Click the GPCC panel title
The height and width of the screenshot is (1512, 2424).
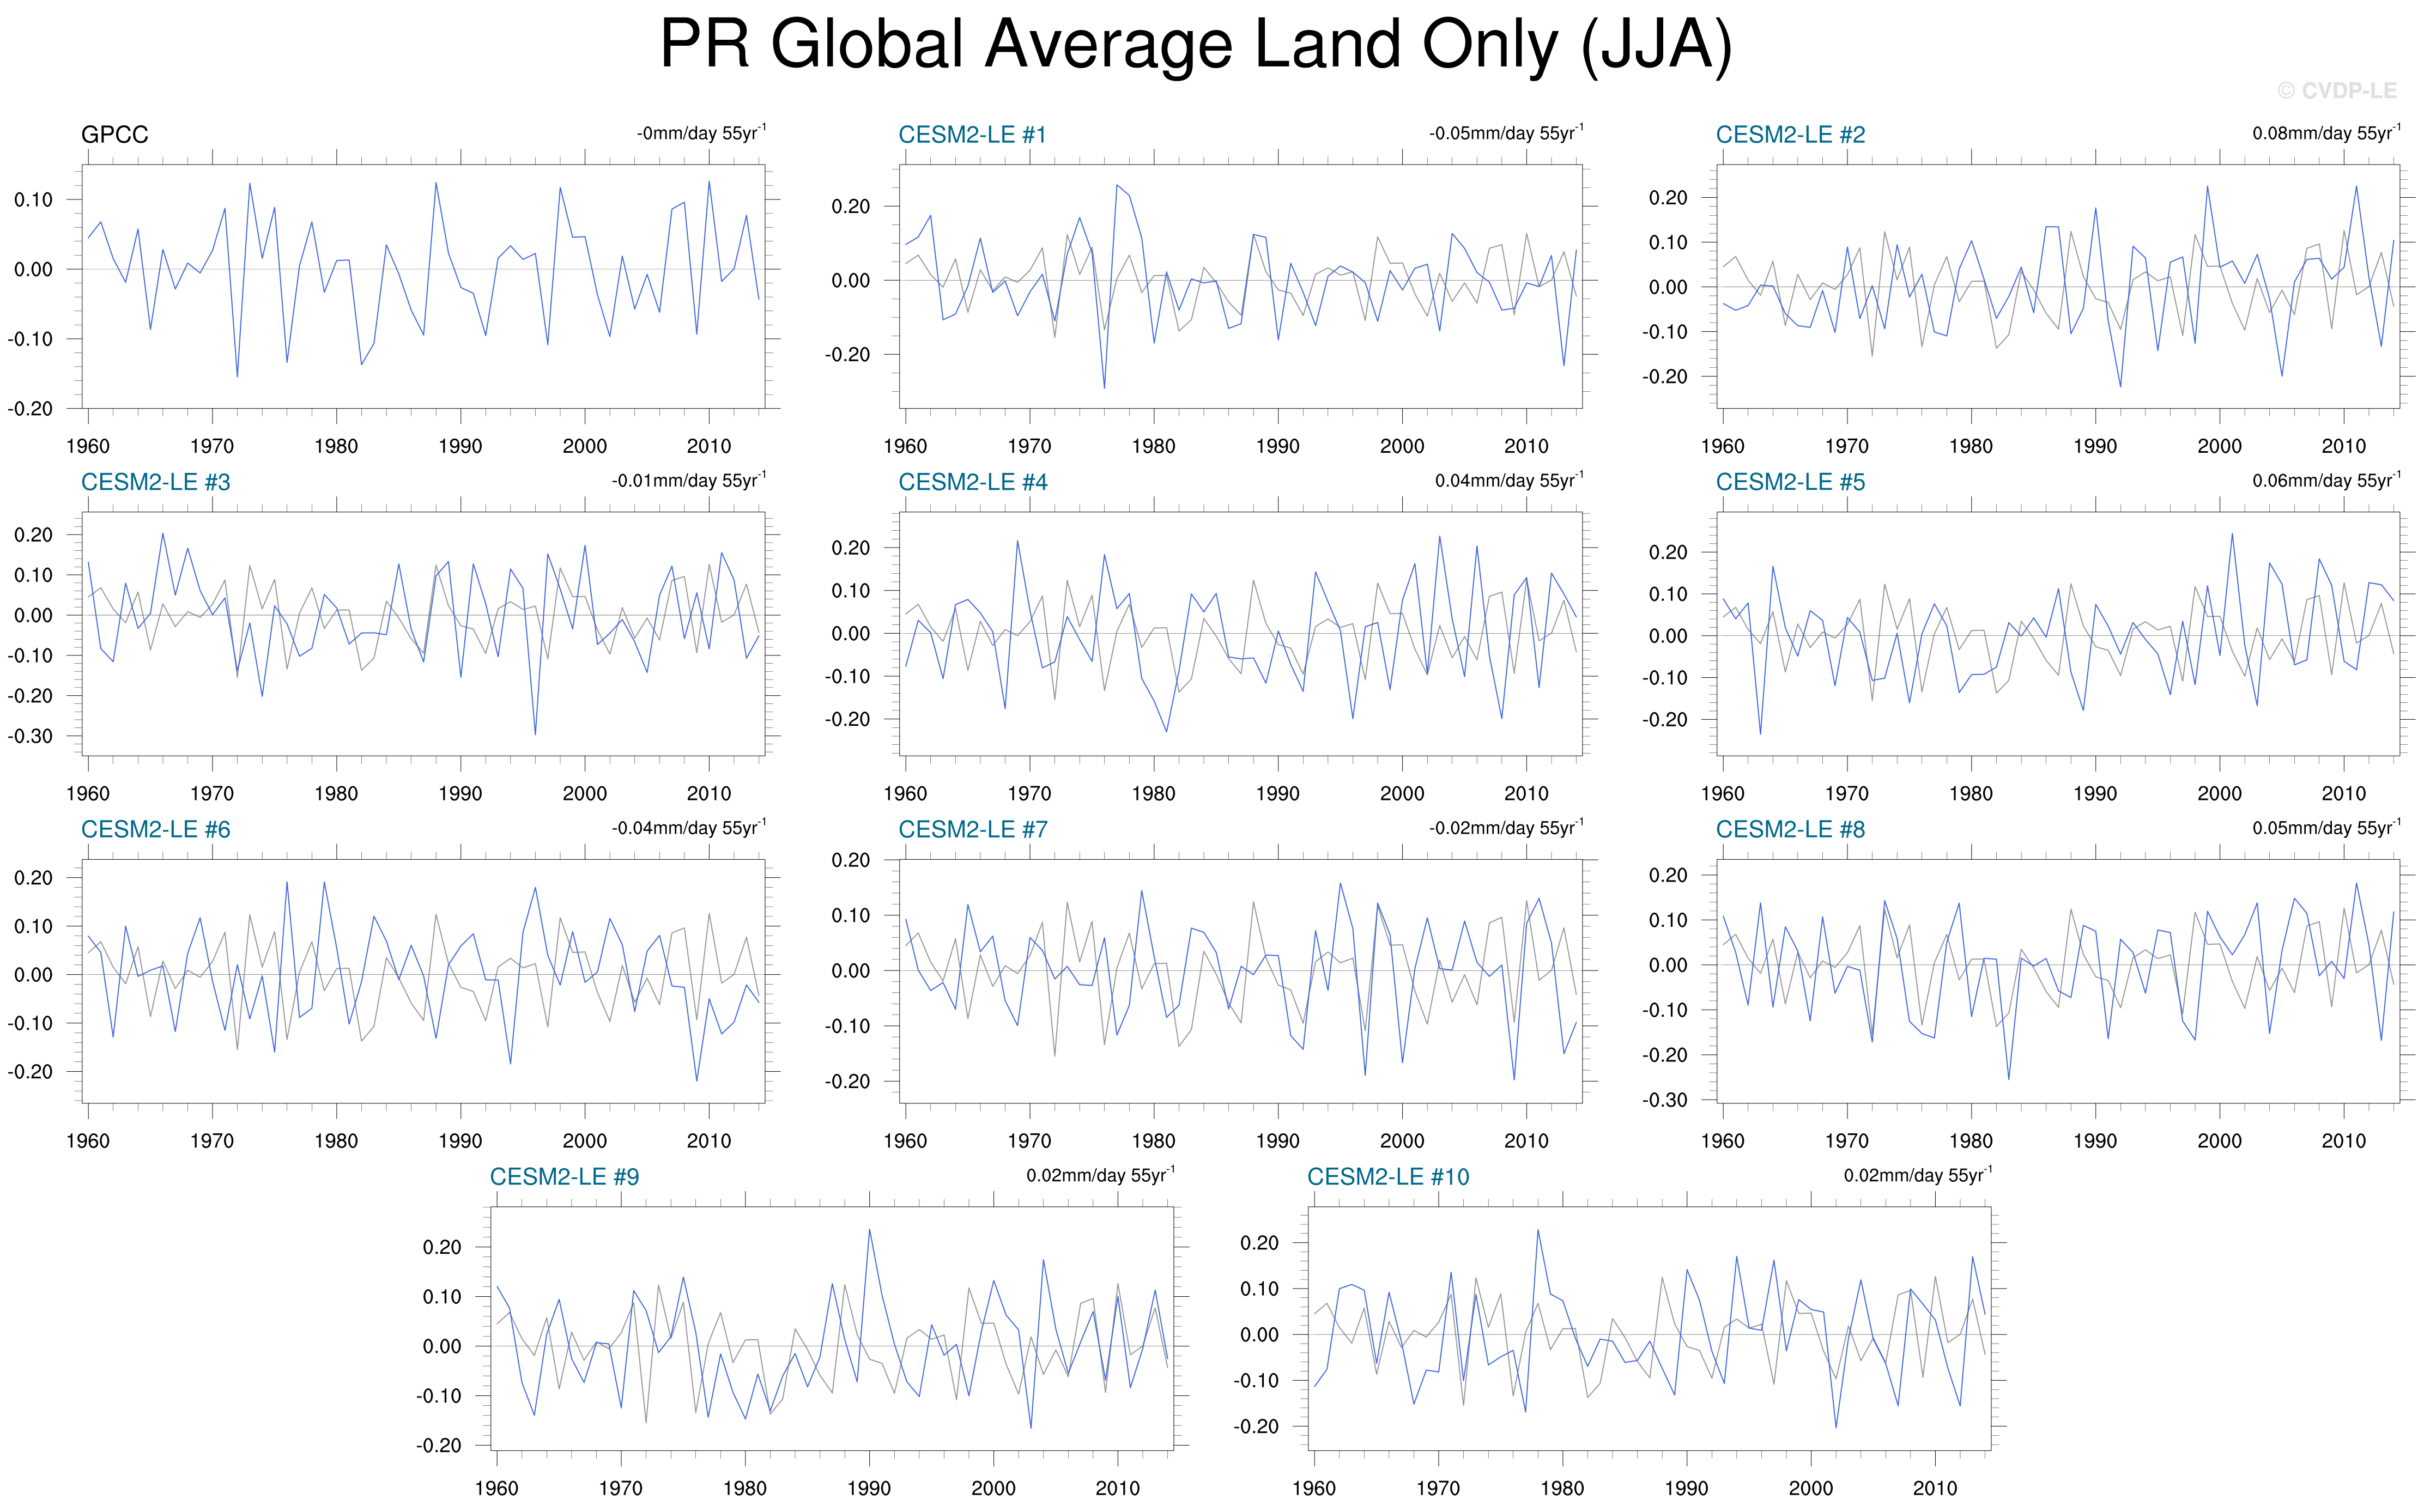[114, 135]
